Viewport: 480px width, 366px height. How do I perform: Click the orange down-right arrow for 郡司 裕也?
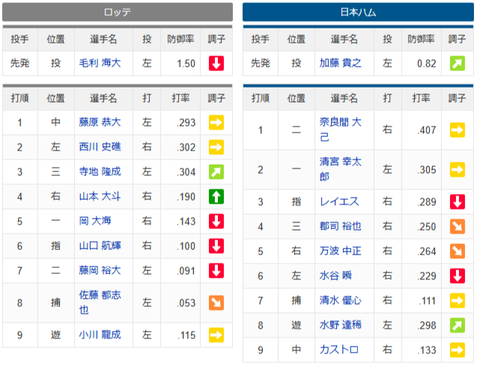[x=457, y=227]
